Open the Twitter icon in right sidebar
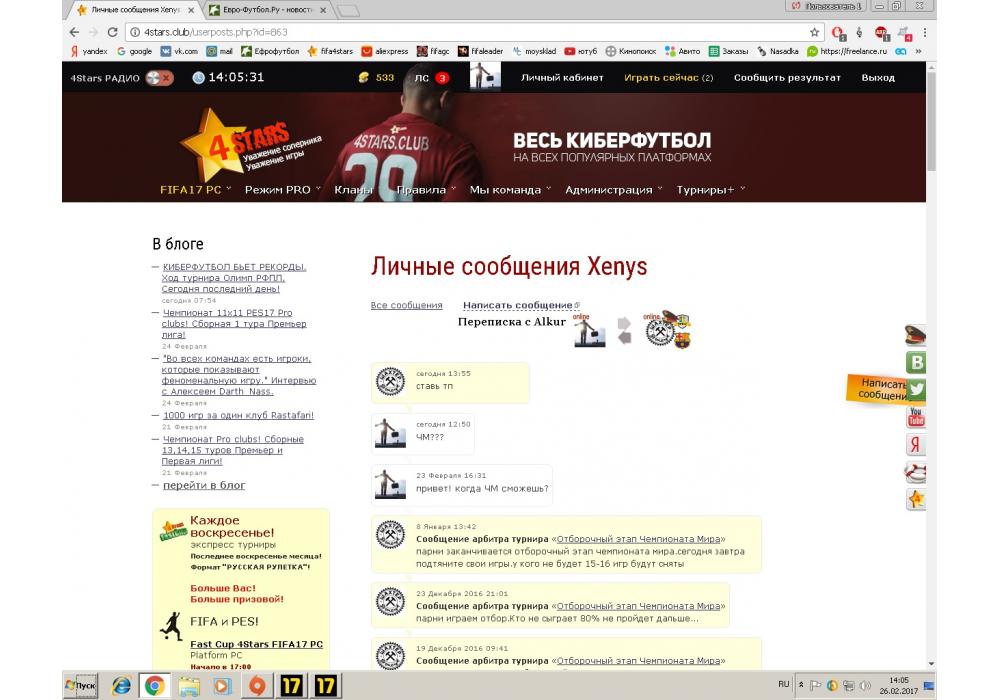Screen dimensions: 1000x700 tap(915, 391)
